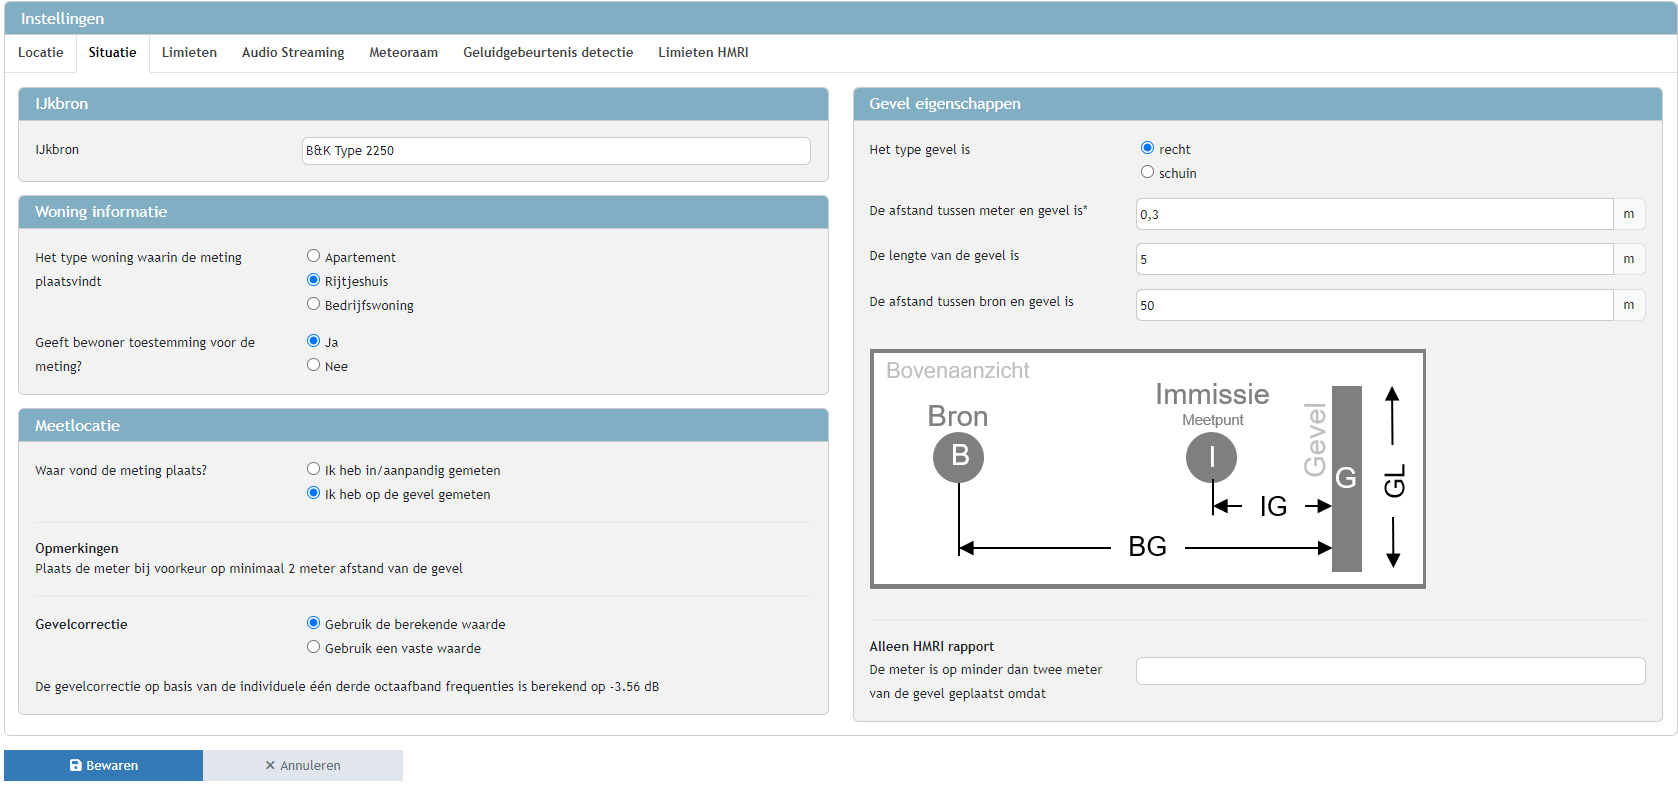Open the Audio Streaming tab

[x=293, y=53]
